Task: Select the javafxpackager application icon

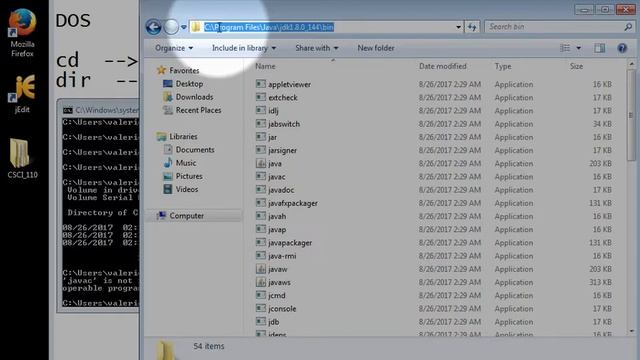Action: coord(260,203)
